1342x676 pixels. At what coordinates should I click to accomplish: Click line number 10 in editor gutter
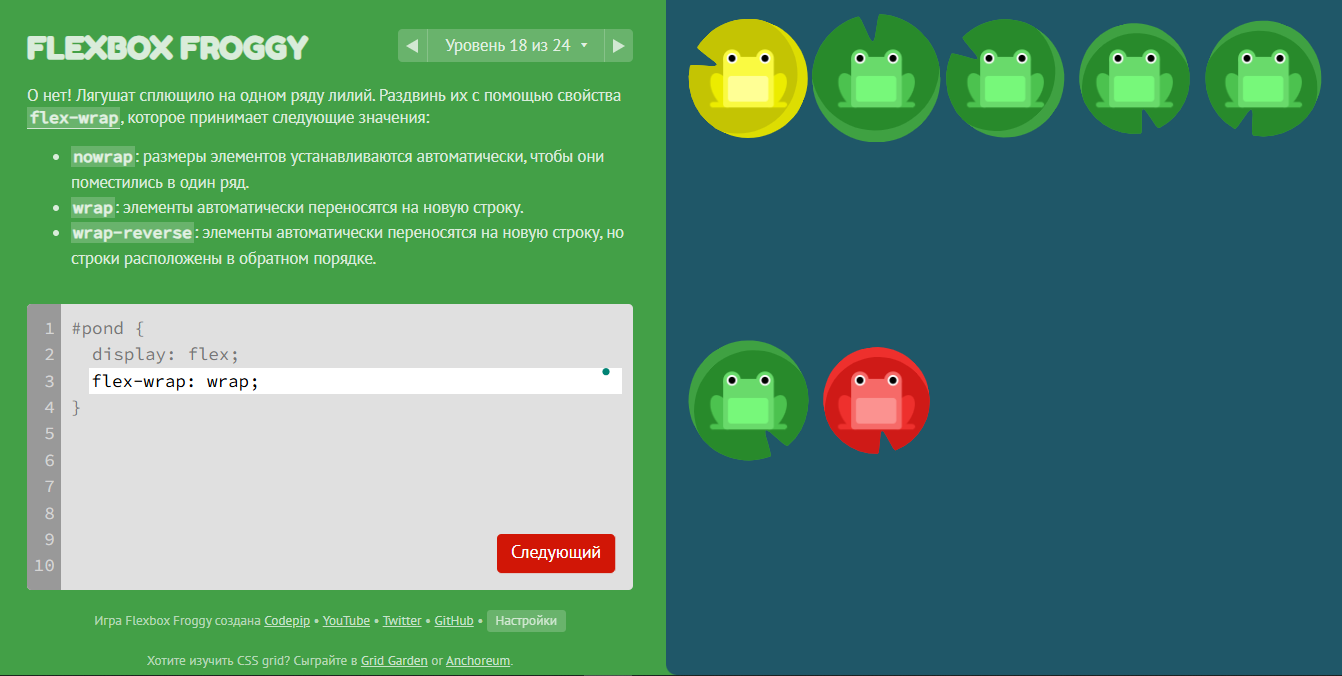click(44, 566)
